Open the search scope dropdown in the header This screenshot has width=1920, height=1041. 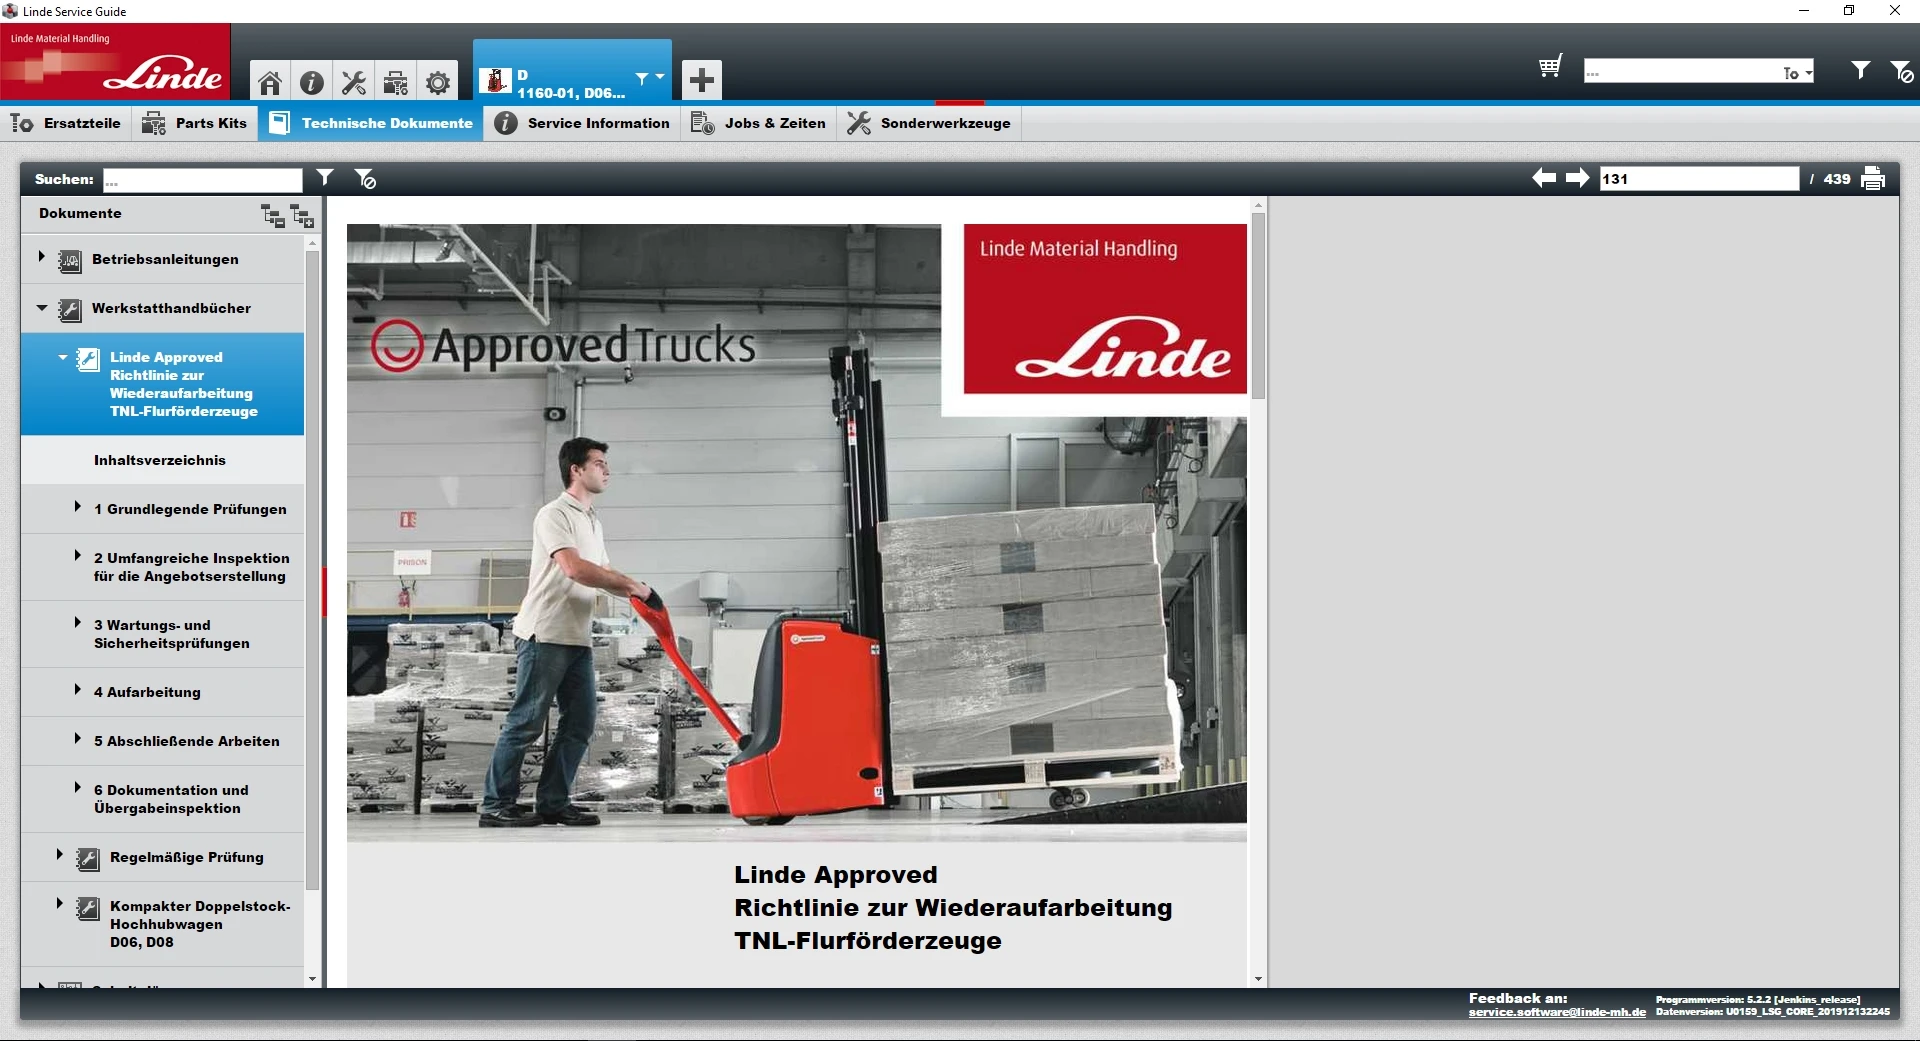1798,72
